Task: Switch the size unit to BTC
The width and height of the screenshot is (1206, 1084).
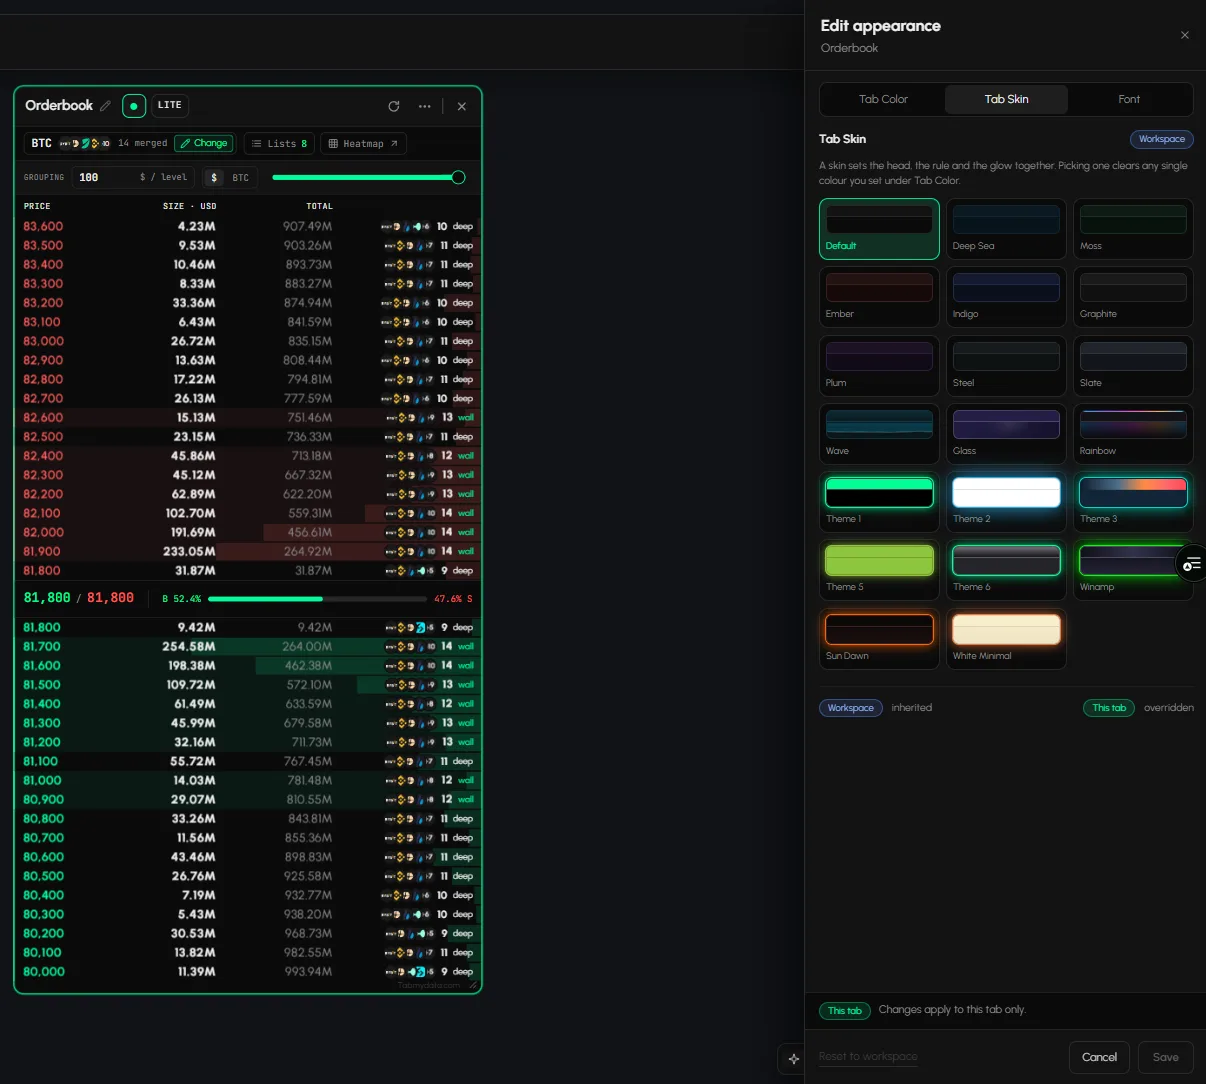Action: point(241,177)
